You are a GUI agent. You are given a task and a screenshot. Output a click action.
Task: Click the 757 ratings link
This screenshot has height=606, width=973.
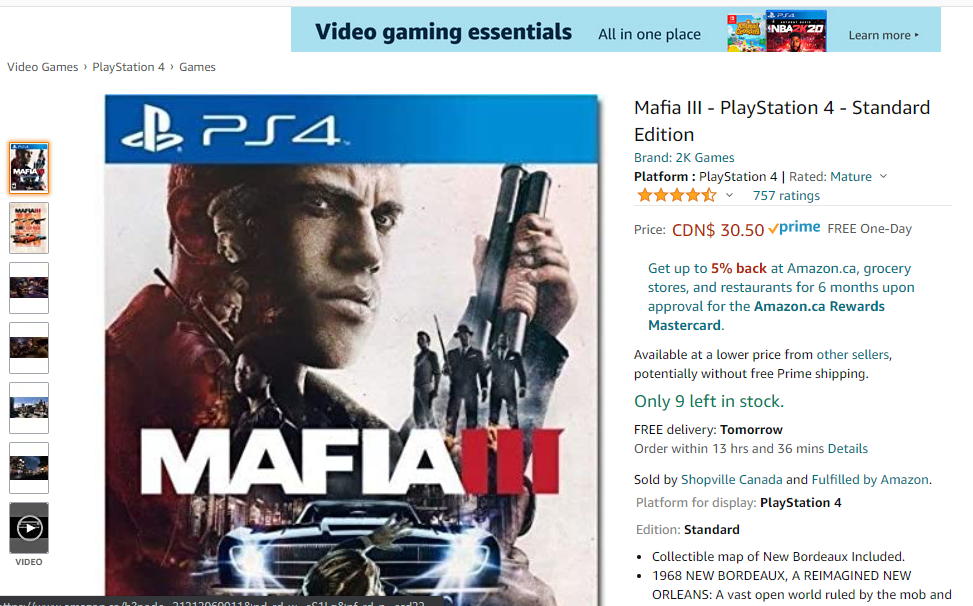(x=785, y=195)
